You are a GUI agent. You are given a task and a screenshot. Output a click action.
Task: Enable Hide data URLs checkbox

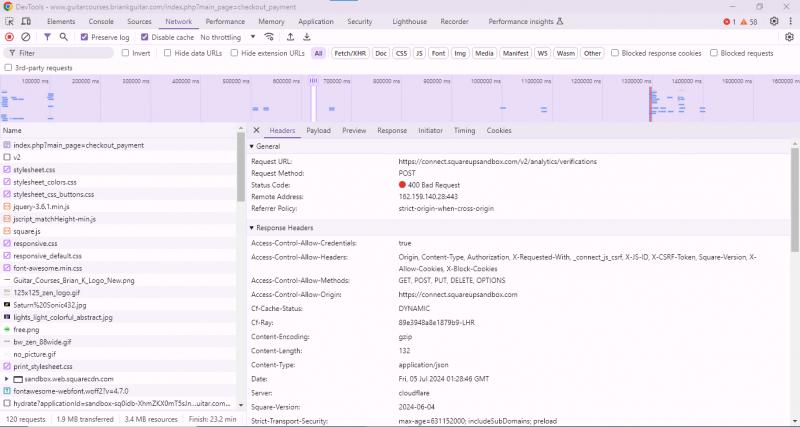tap(167, 53)
